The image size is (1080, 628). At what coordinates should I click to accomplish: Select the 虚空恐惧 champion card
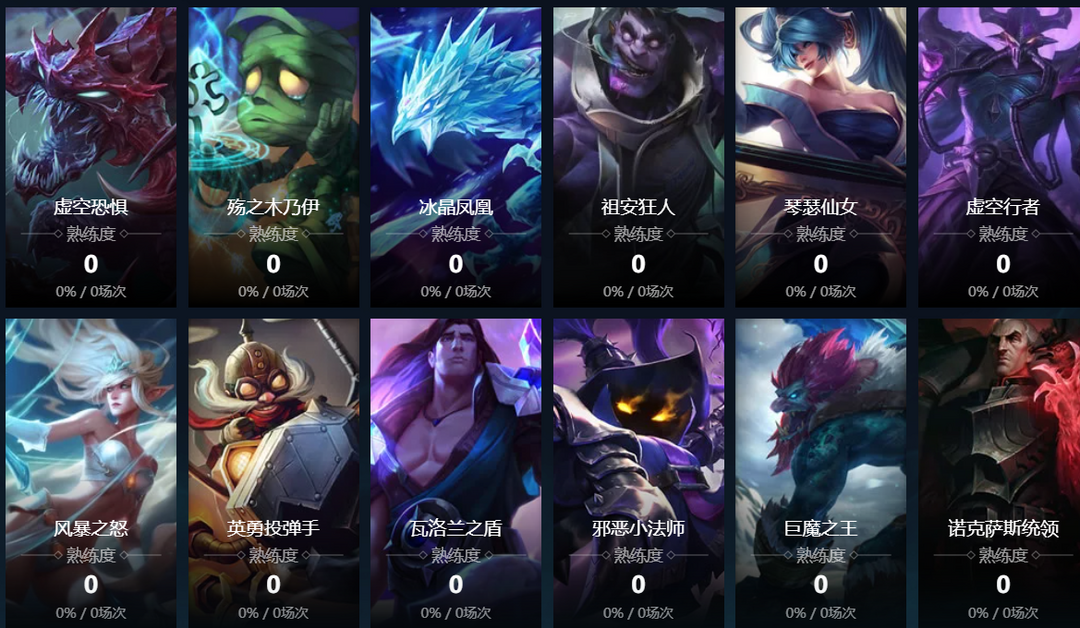point(91,157)
